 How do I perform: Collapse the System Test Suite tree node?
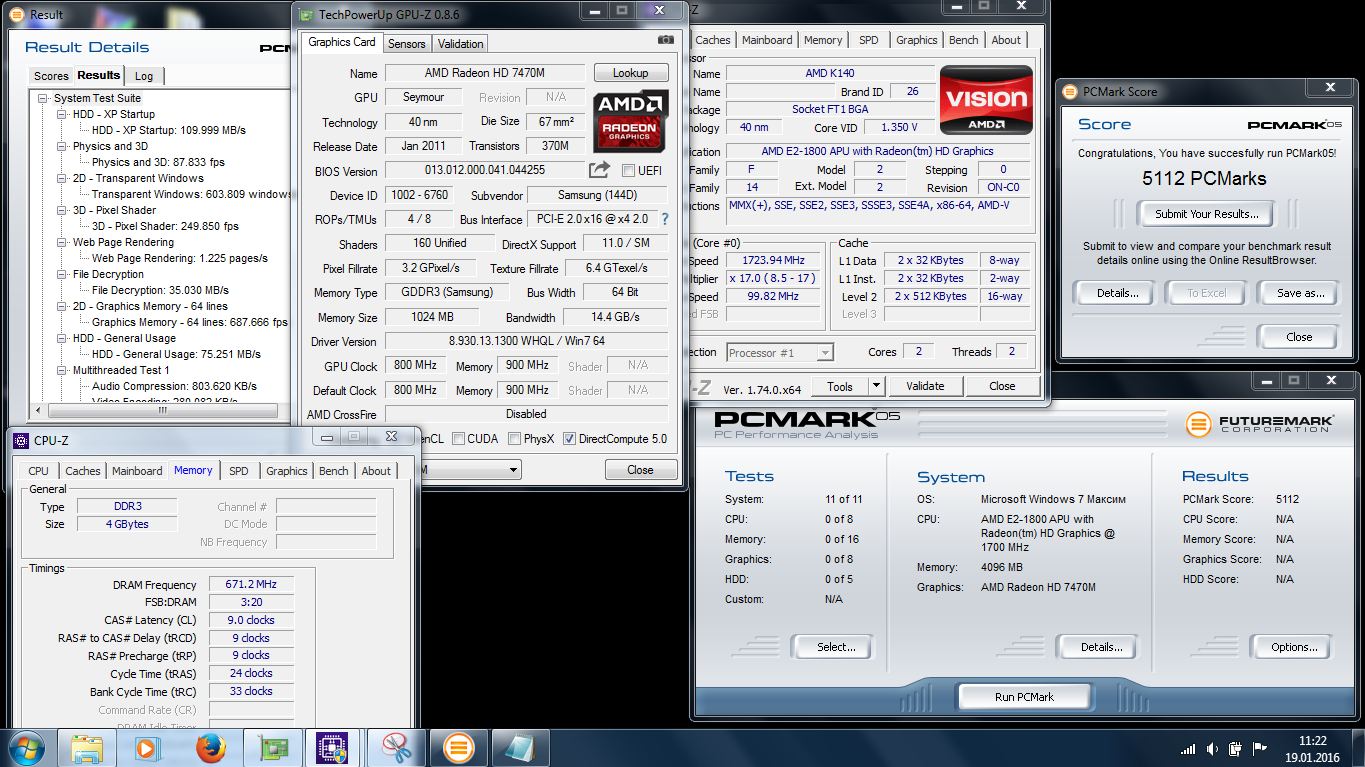click(43, 98)
